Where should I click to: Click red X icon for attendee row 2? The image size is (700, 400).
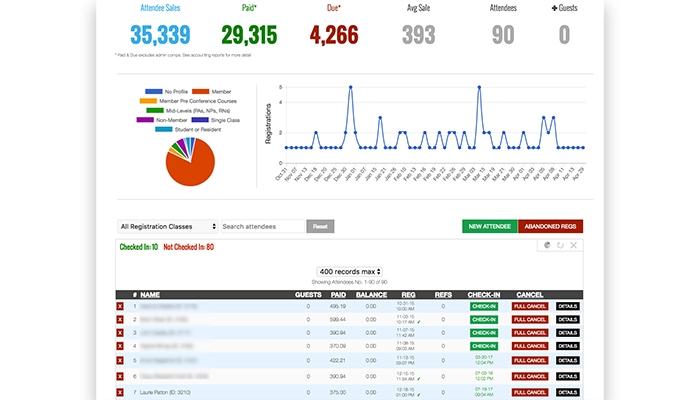120,320
